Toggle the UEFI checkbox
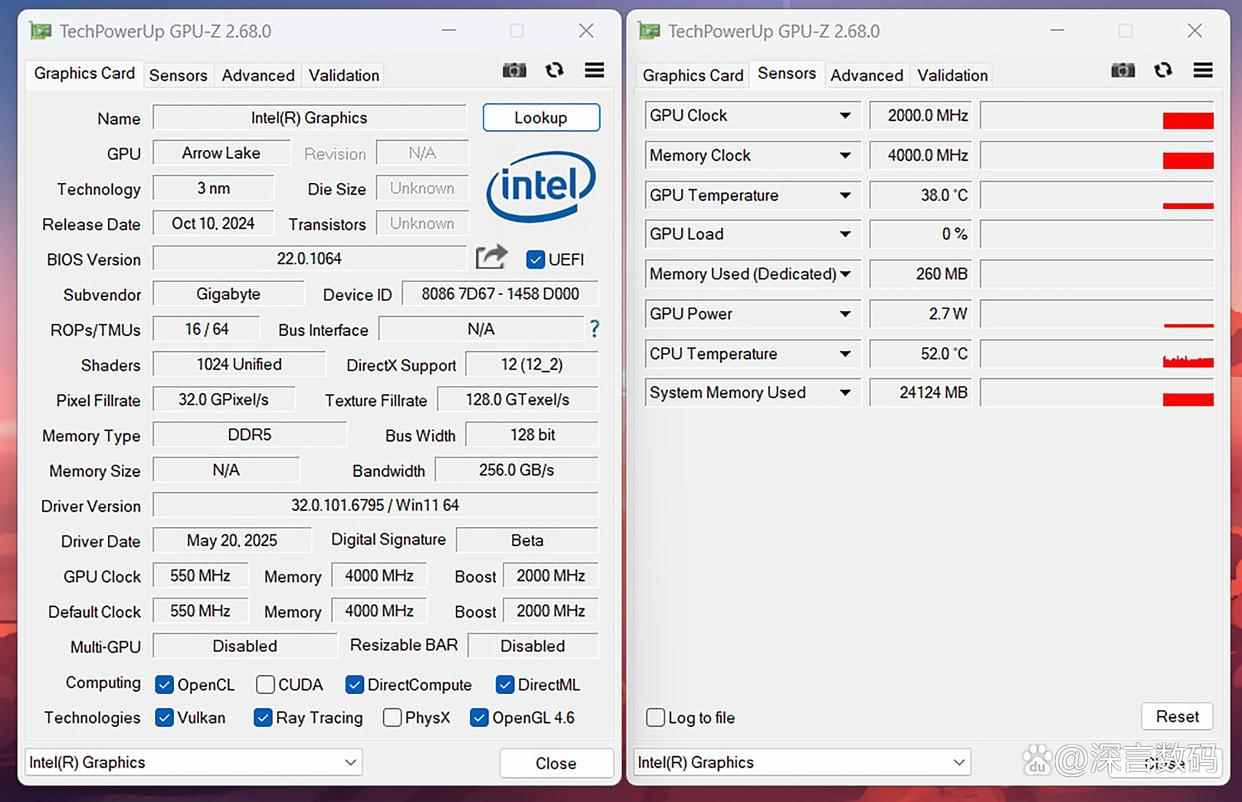Viewport: 1242px width, 802px height. pyautogui.click(x=535, y=259)
